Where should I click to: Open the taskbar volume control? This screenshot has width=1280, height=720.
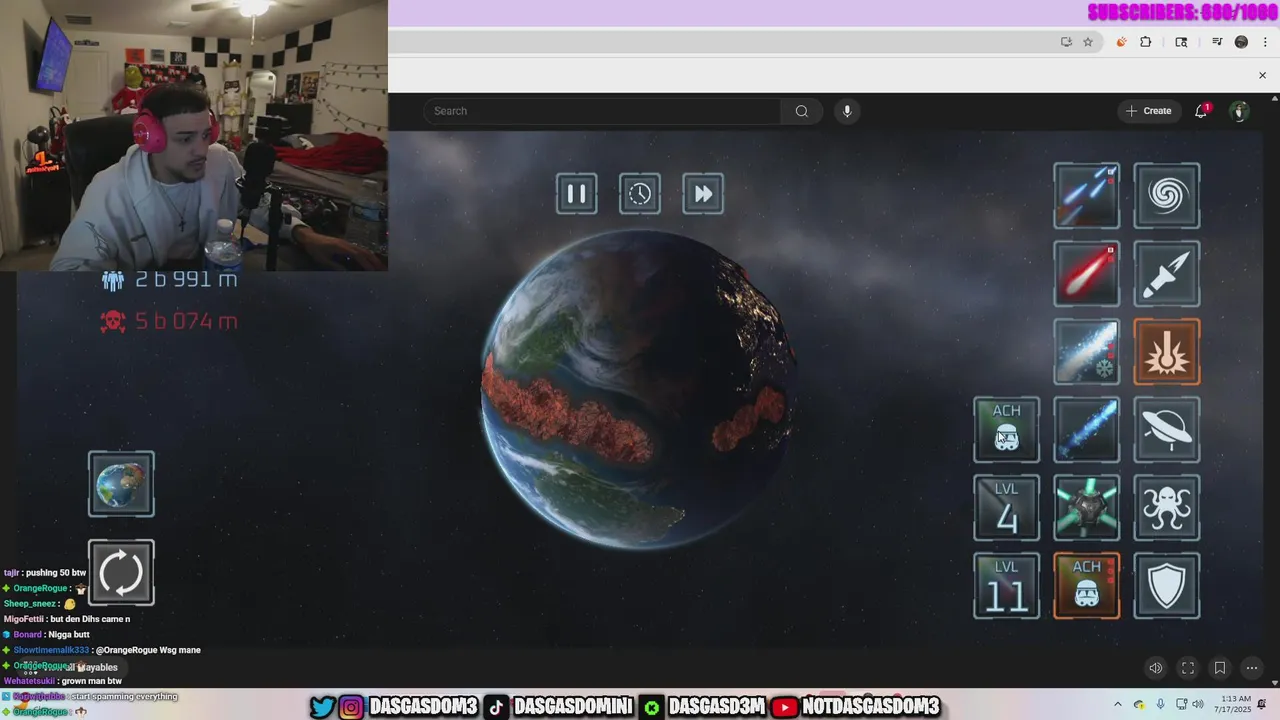[1197, 705]
